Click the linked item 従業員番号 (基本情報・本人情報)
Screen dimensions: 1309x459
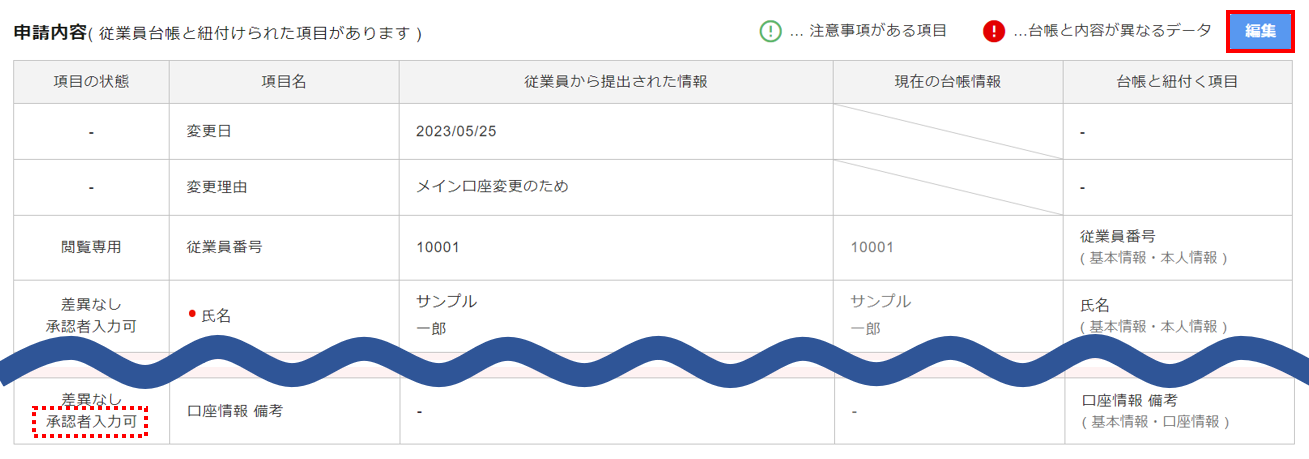click(x=1153, y=246)
